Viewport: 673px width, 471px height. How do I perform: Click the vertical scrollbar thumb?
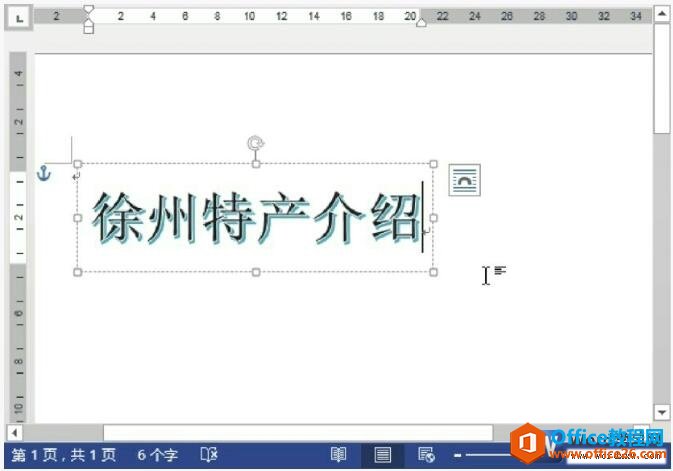pyautogui.click(x=661, y=79)
